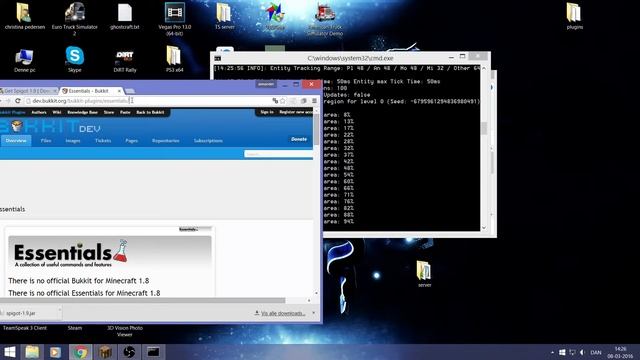Click the network icon in system tray

(x=572, y=352)
